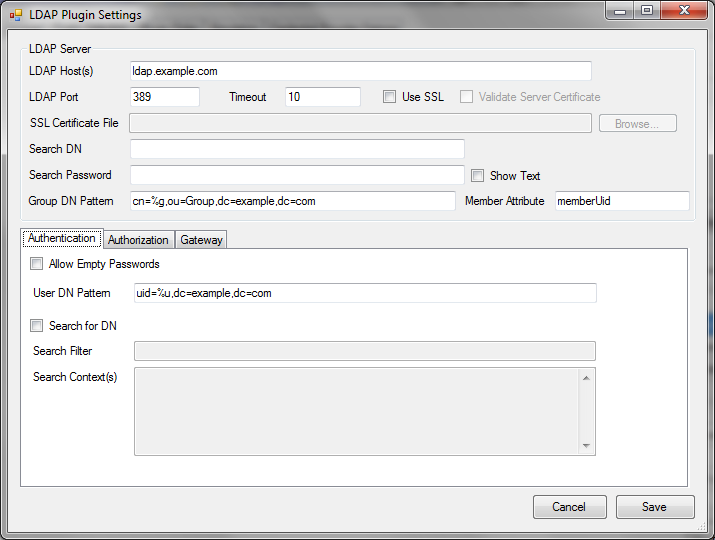
Task: Click the 'Search Filter' label
Action: (62, 351)
